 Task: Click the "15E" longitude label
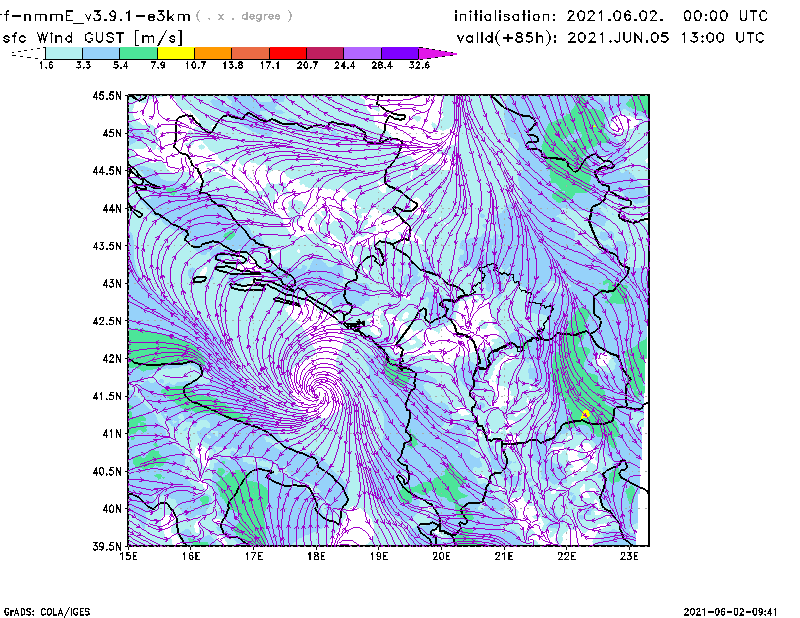tap(128, 556)
